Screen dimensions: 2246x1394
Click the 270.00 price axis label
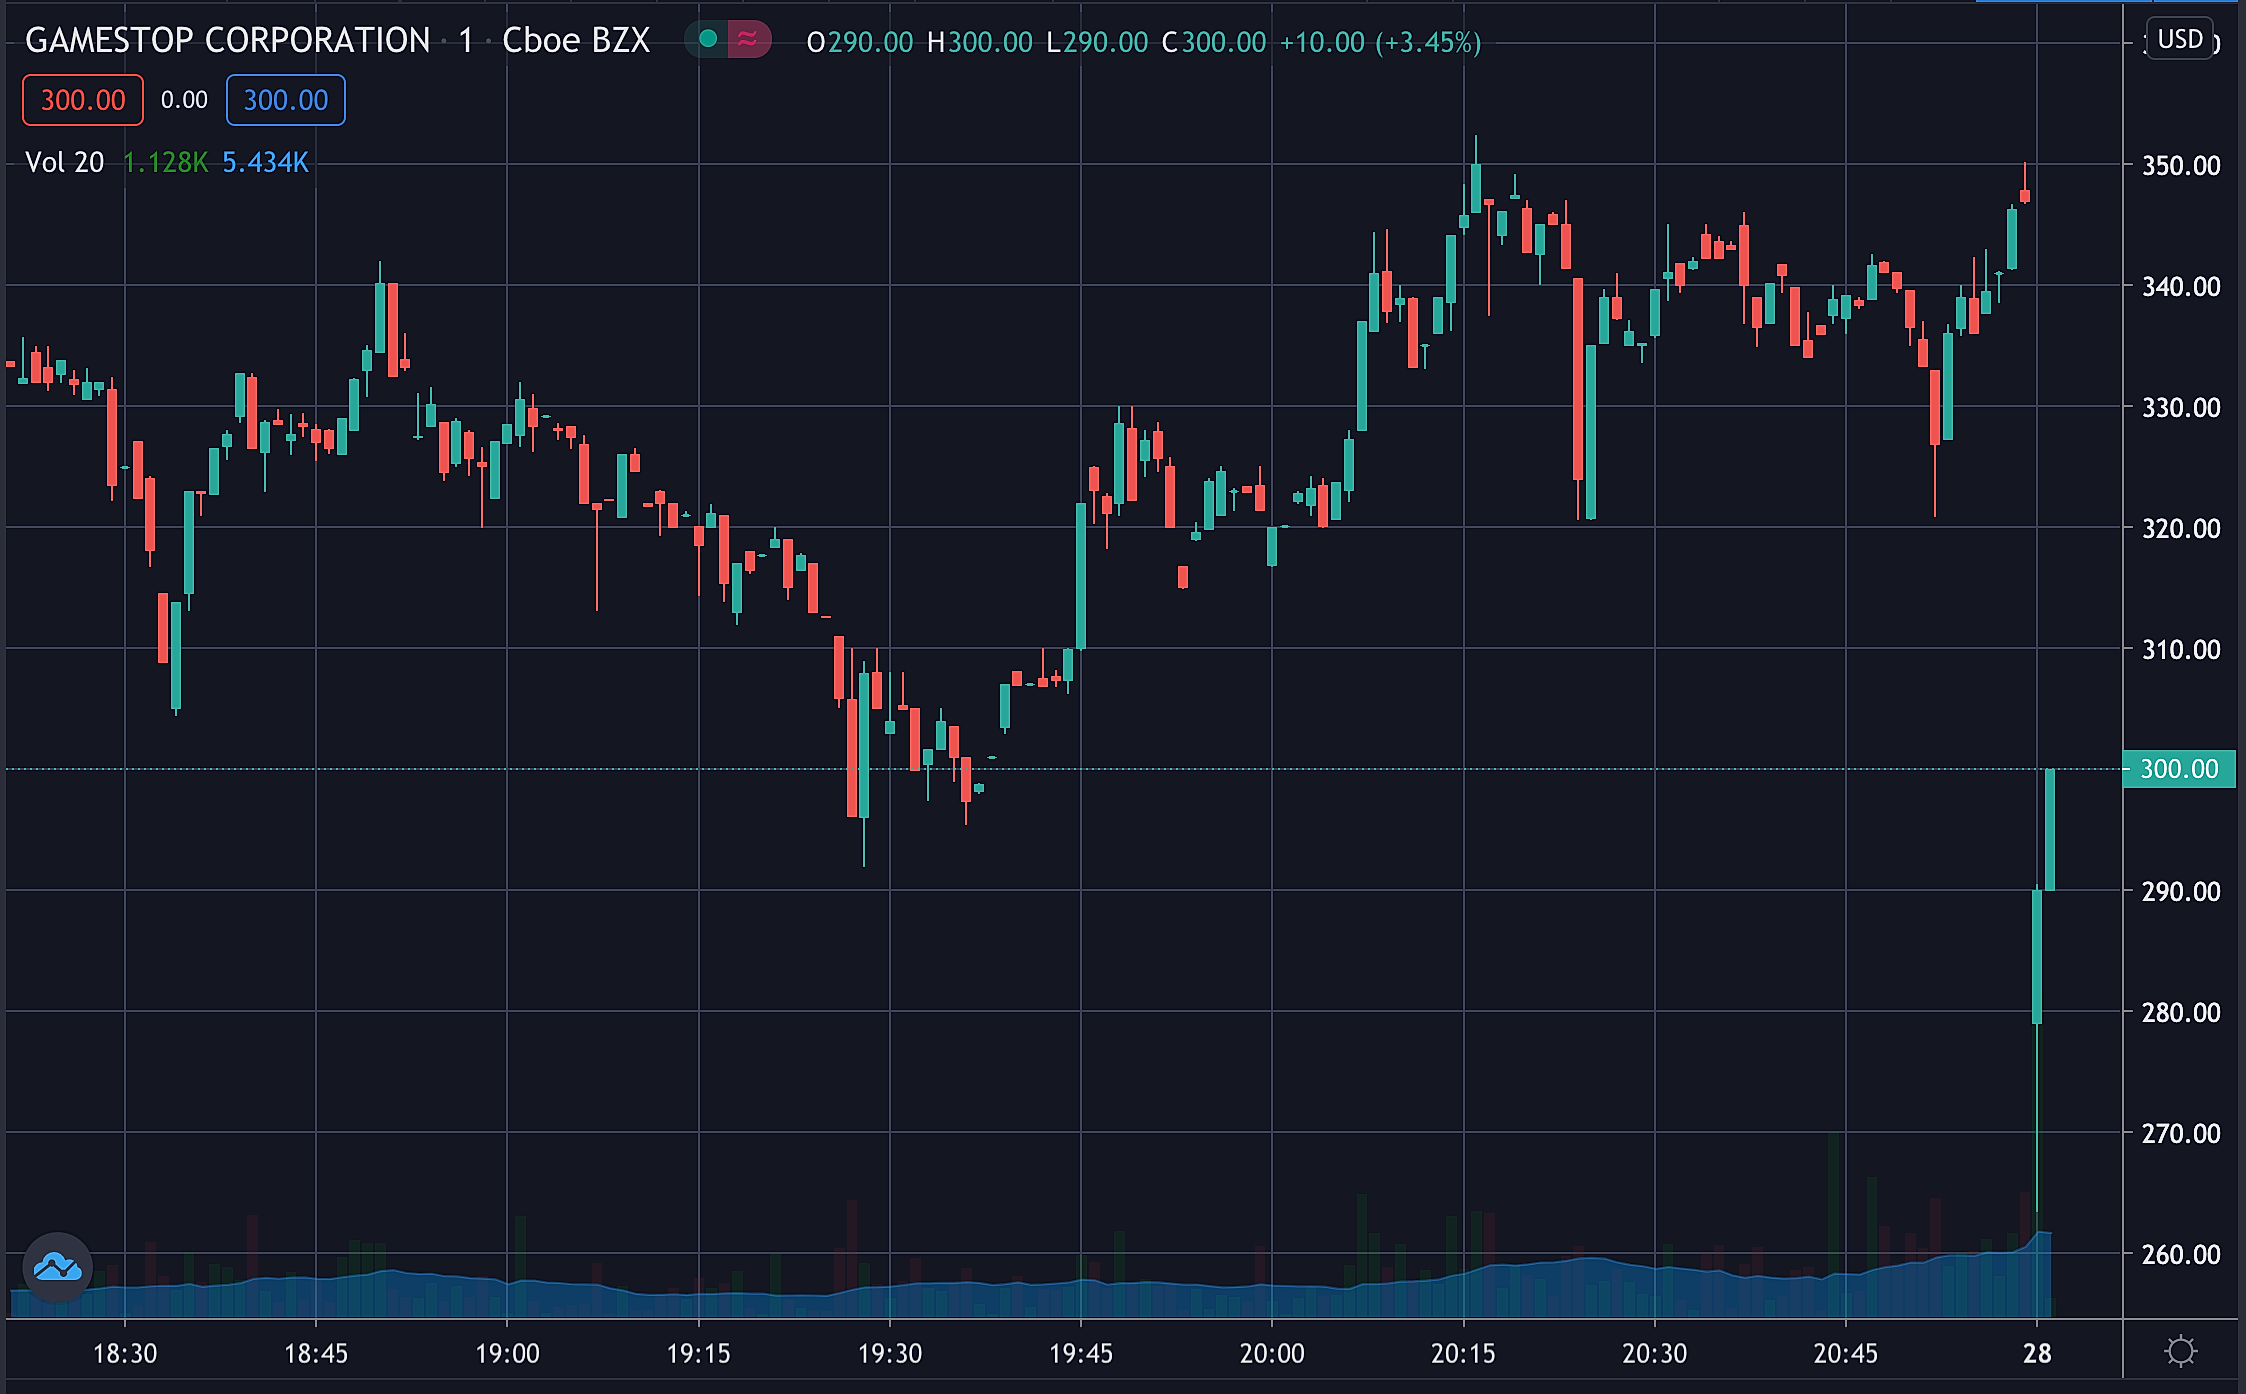[2180, 1134]
